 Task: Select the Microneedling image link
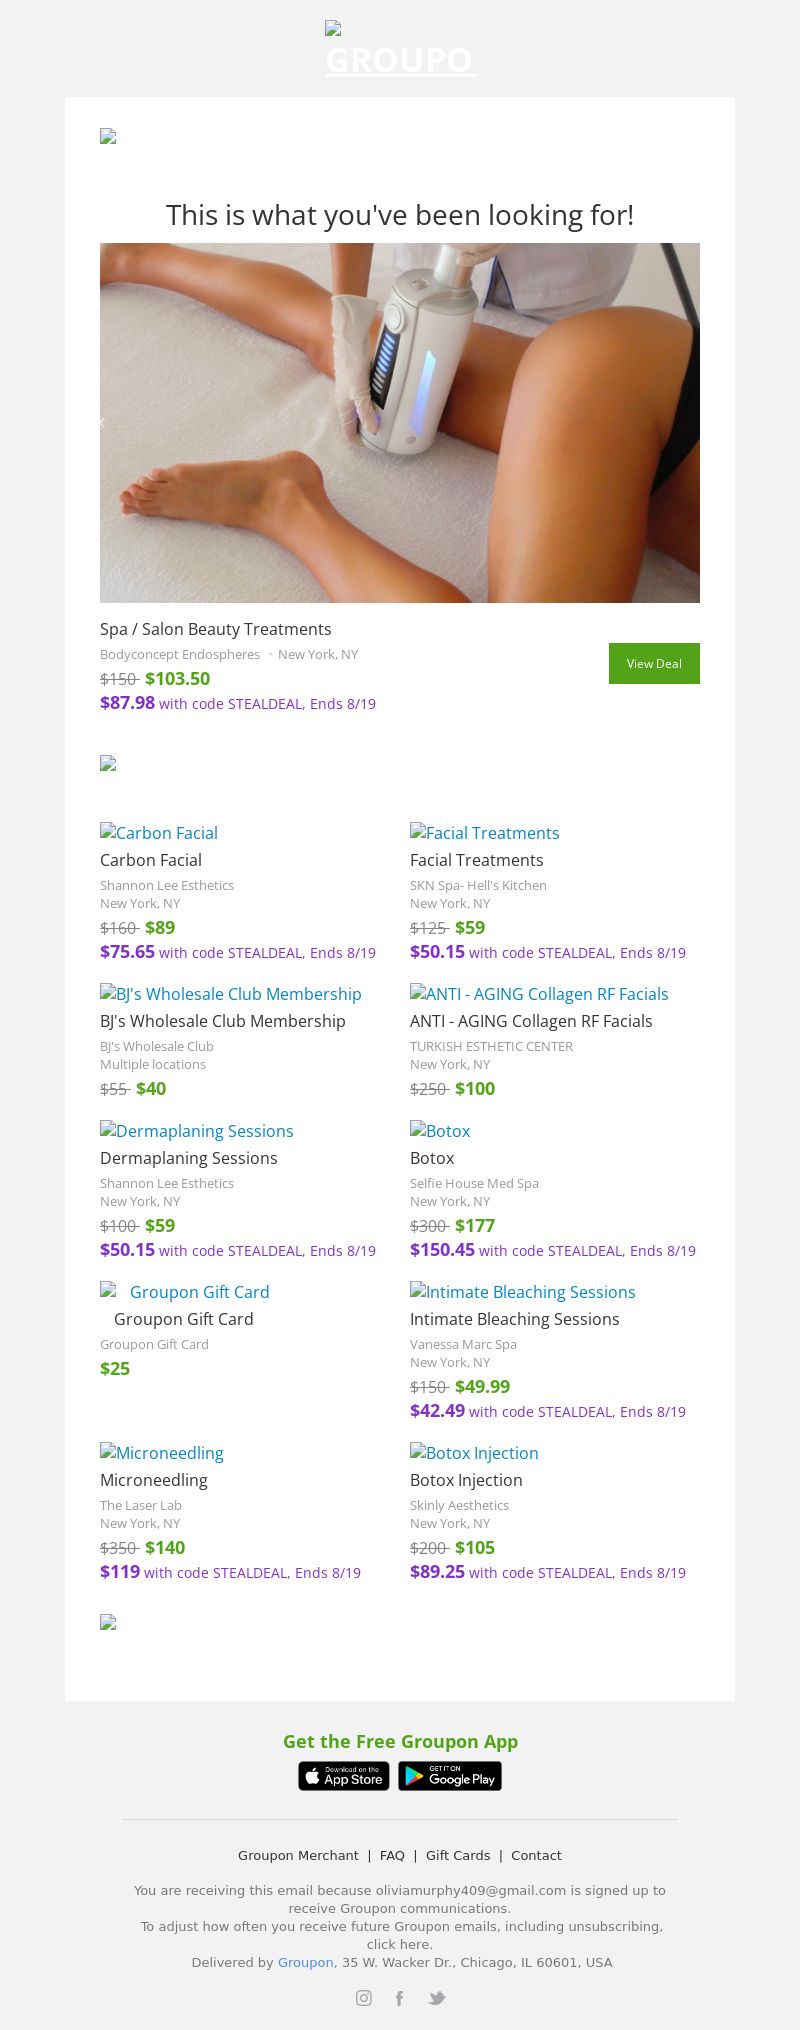162,1452
